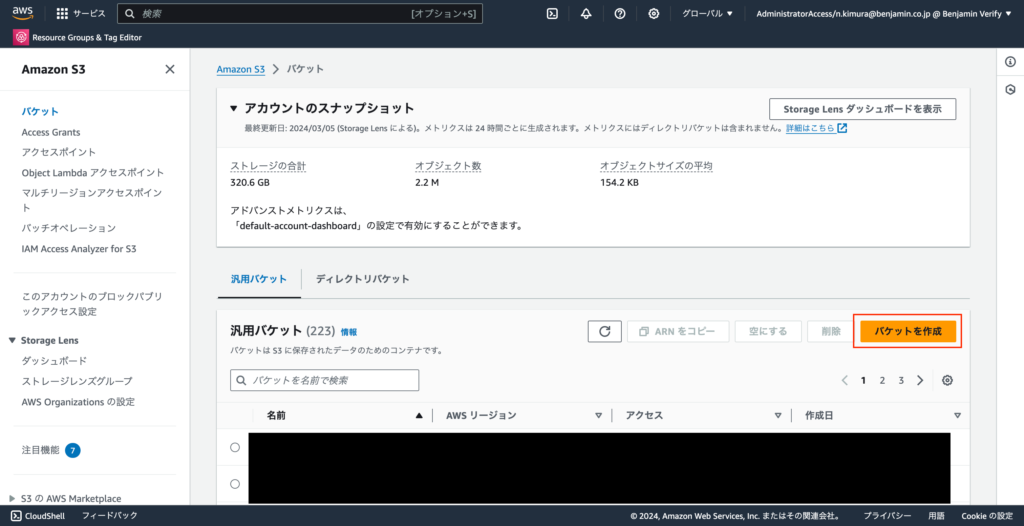Click the ストレージの合計 metric label

coord(268,166)
